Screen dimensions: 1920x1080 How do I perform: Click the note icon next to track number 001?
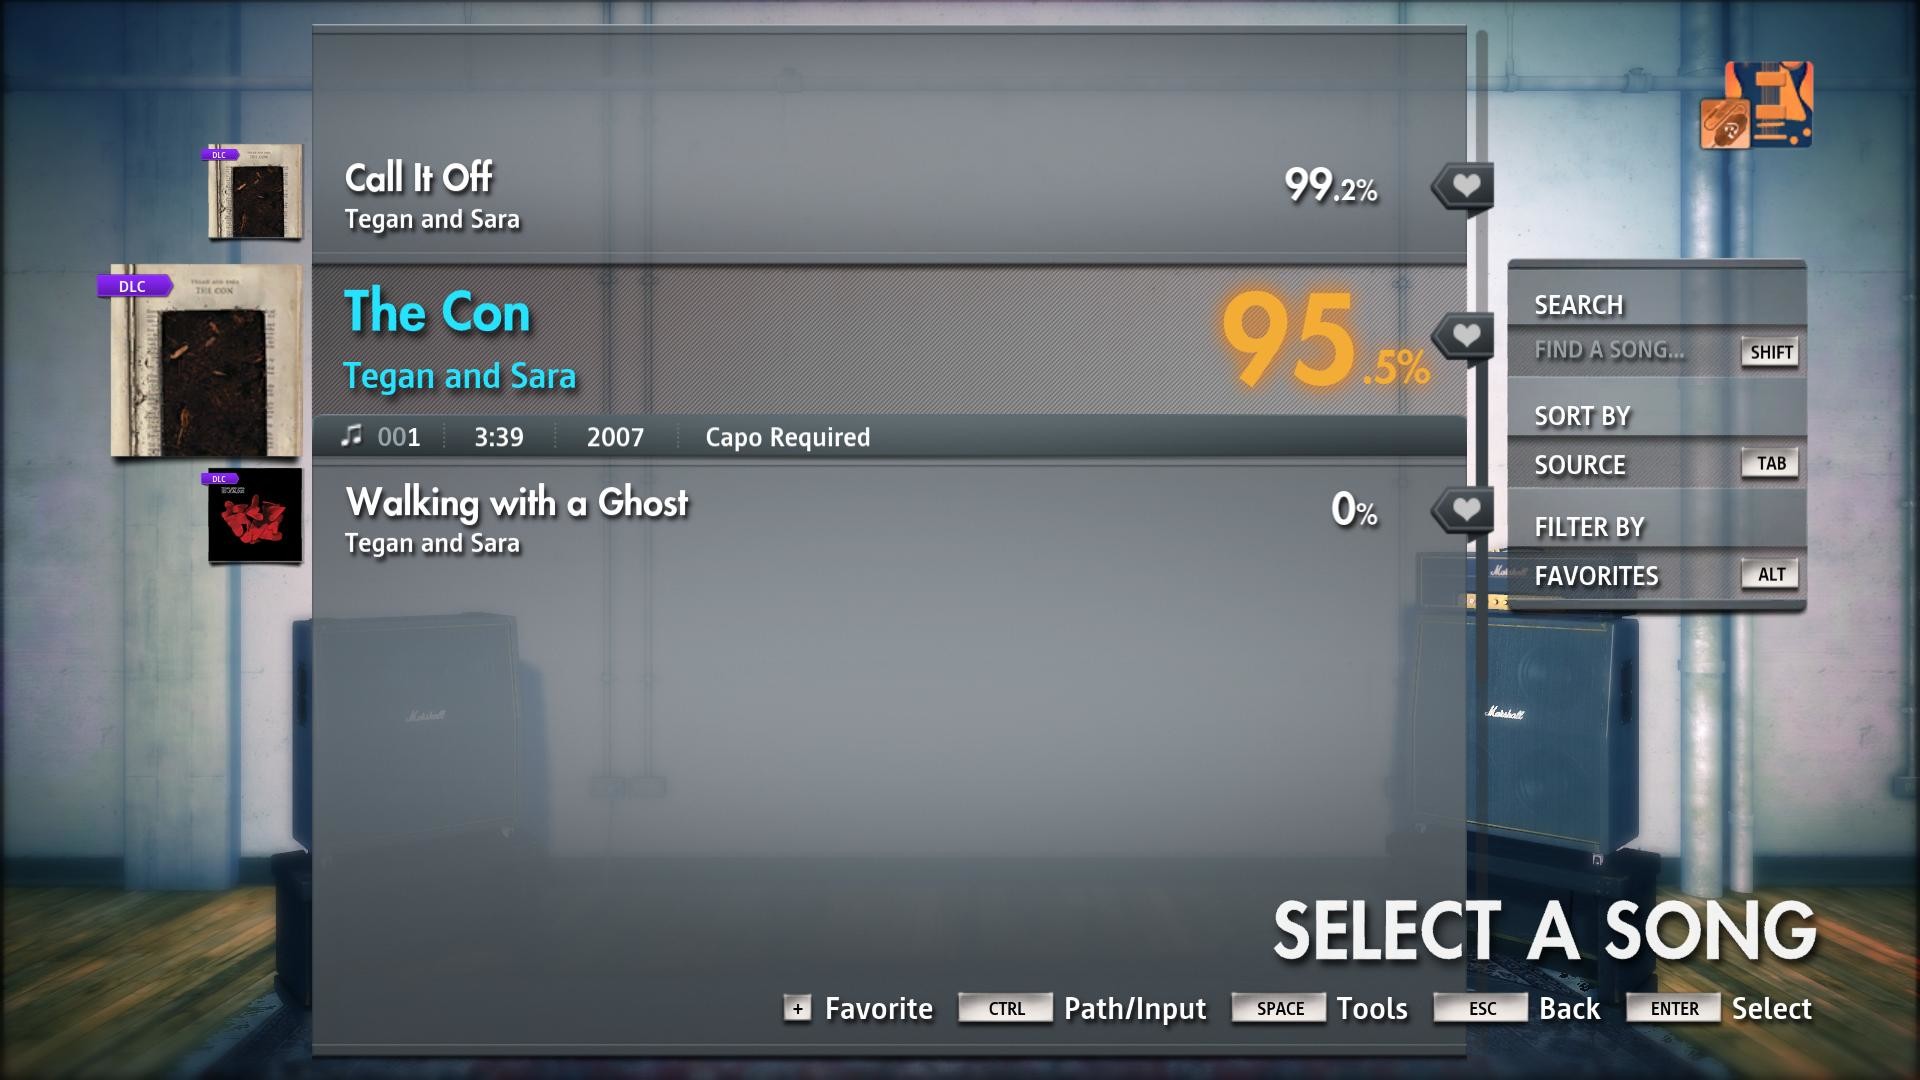click(349, 435)
